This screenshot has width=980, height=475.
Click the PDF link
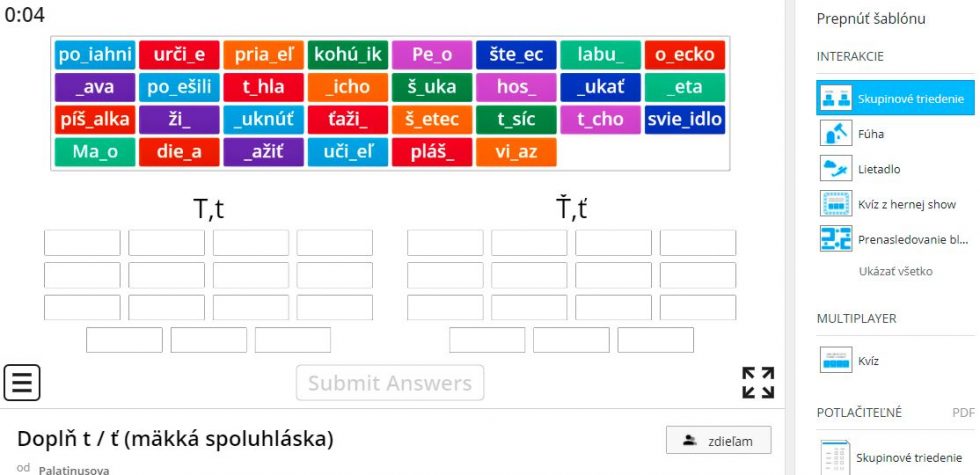pyautogui.click(x=963, y=412)
